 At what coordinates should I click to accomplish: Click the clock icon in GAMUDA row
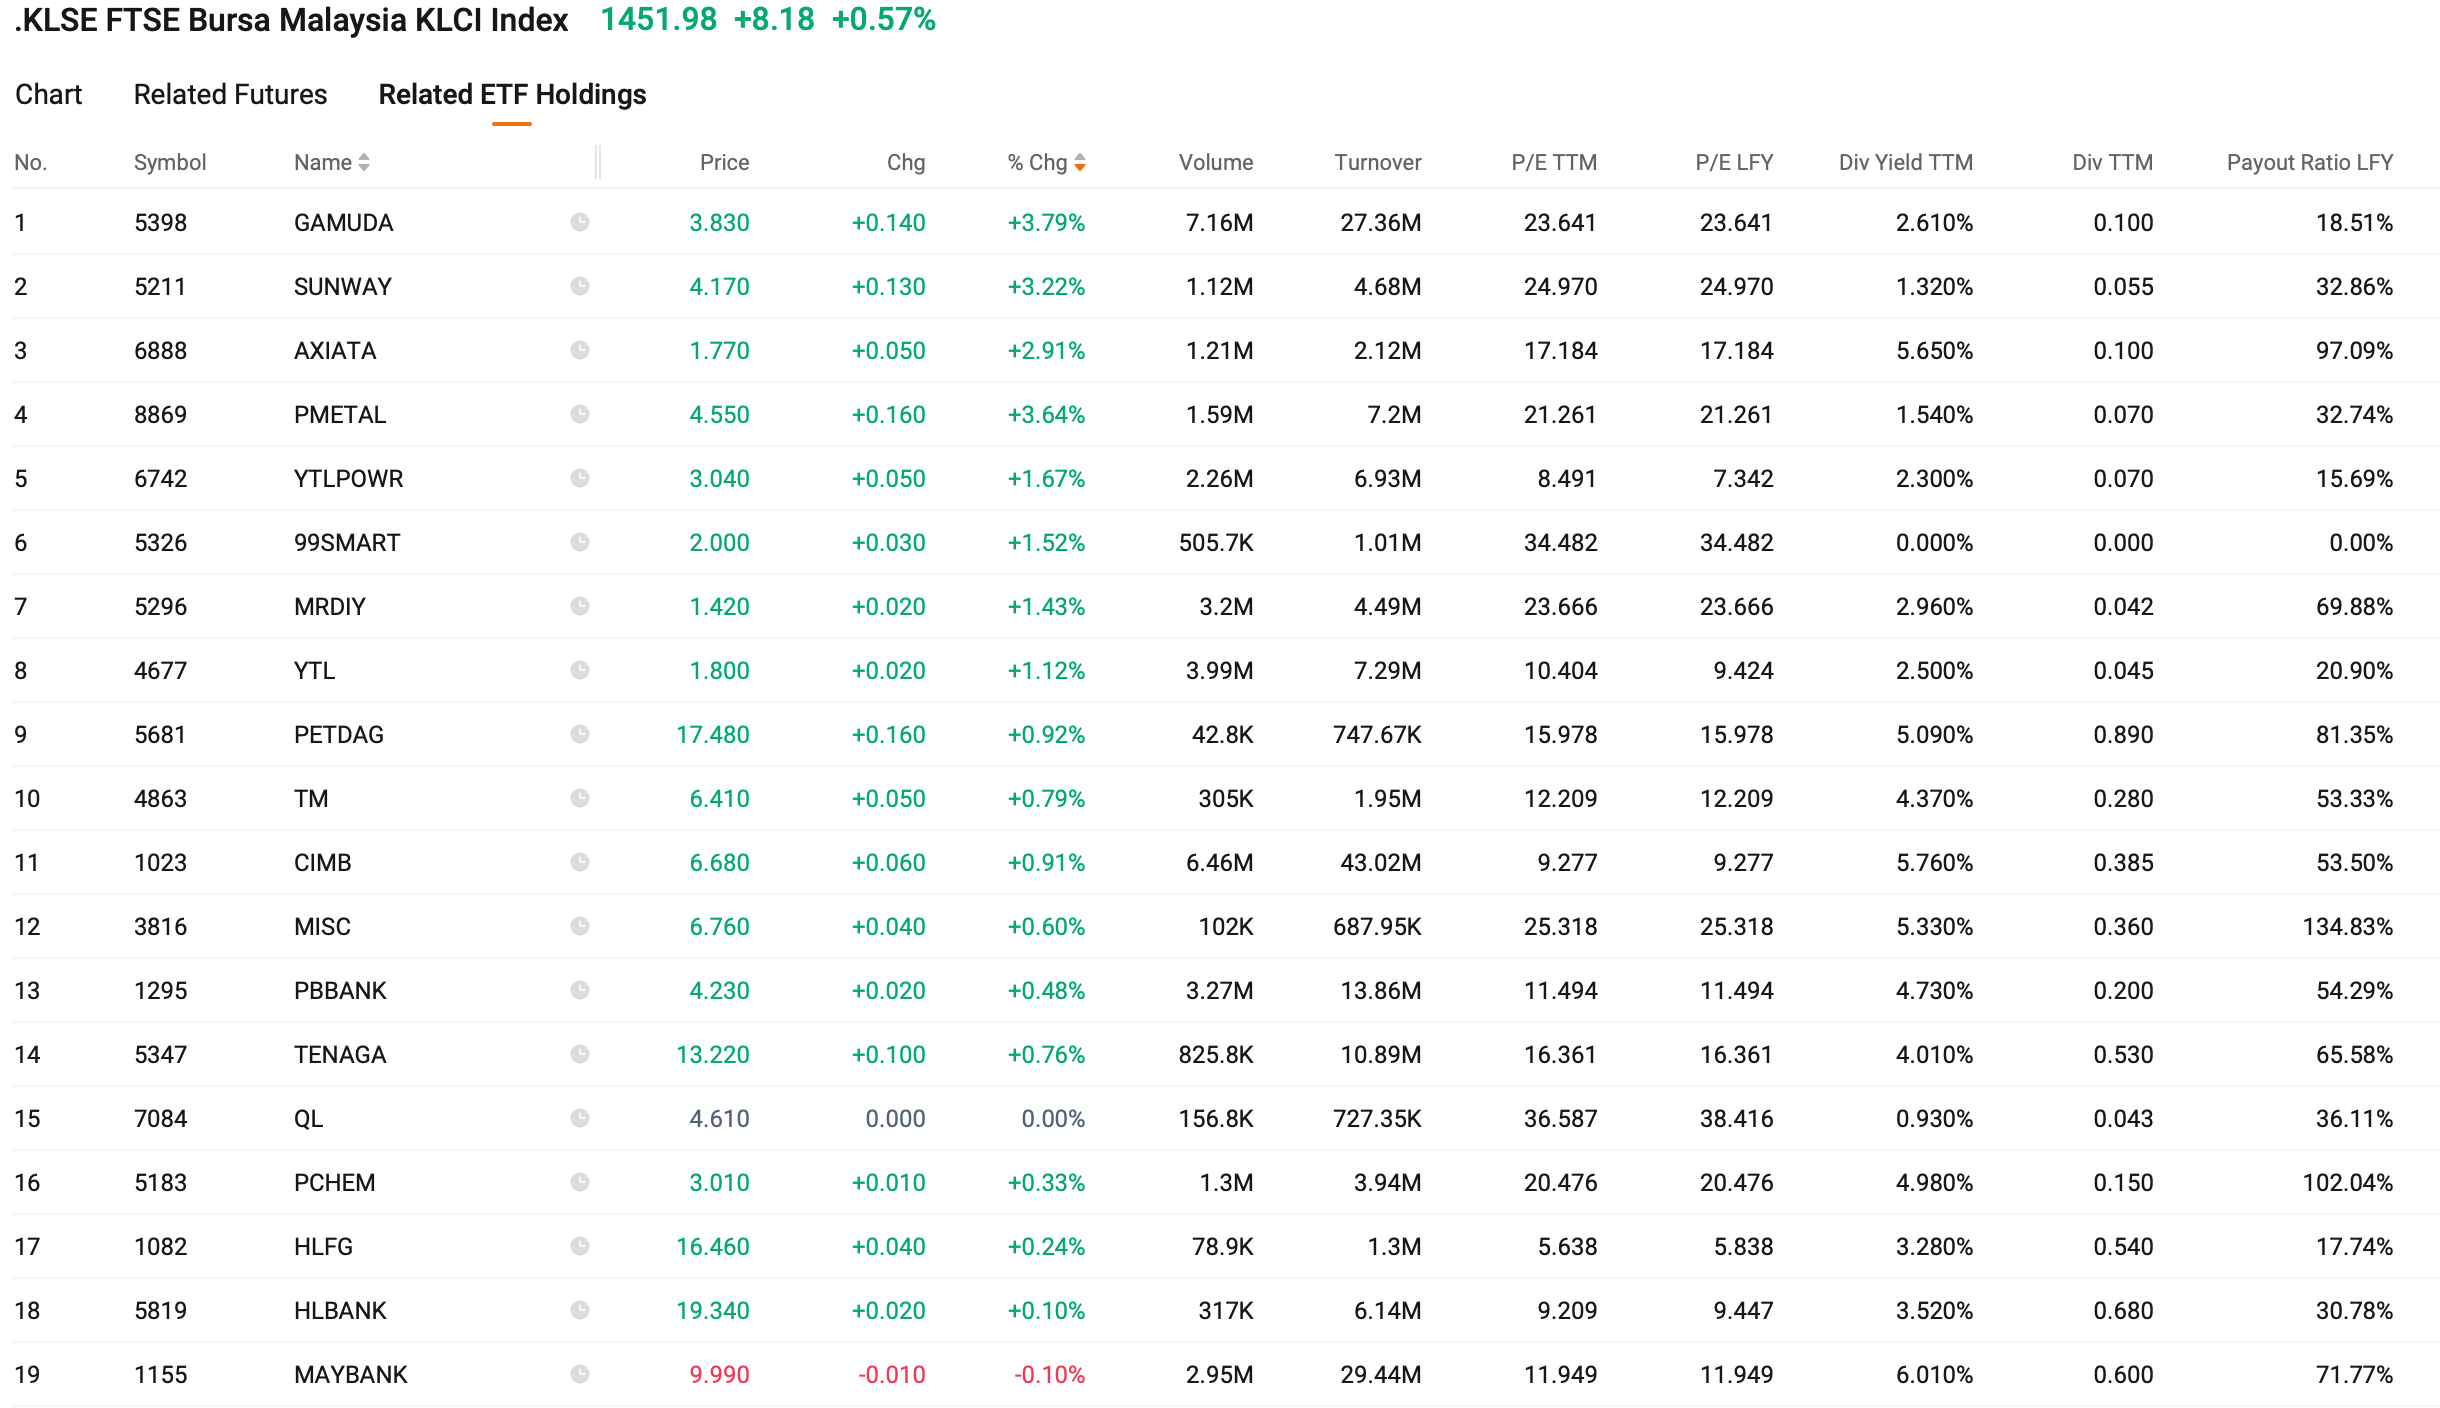[x=580, y=222]
